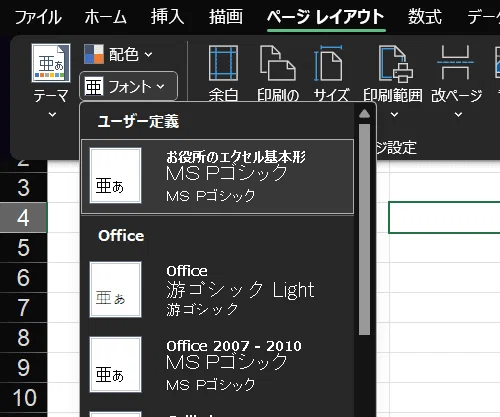Choose the Office 2007 - 2010 font theme
The height and width of the screenshot is (417, 500).
tap(217, 365)
